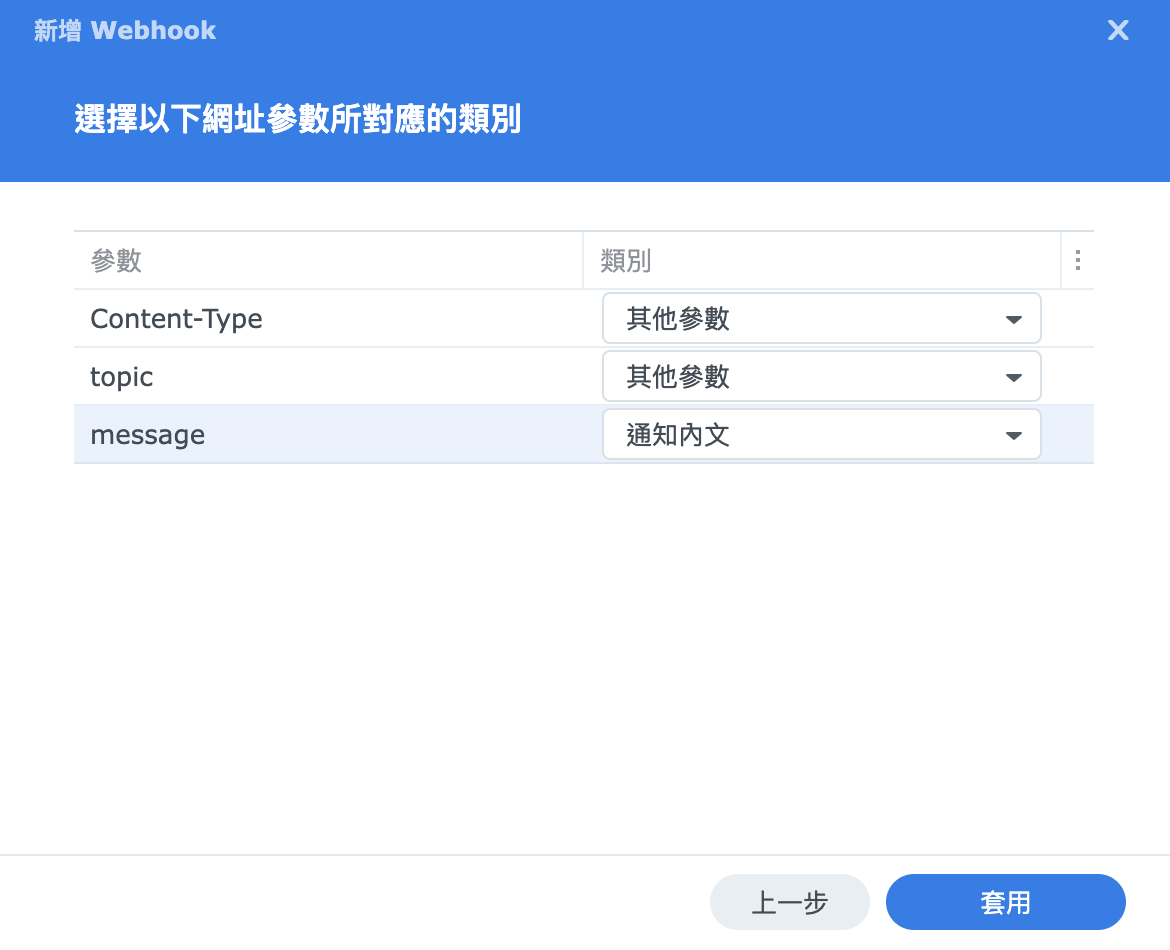Click the blank cell right of Content-Type dropdown

pos(1068,319)
